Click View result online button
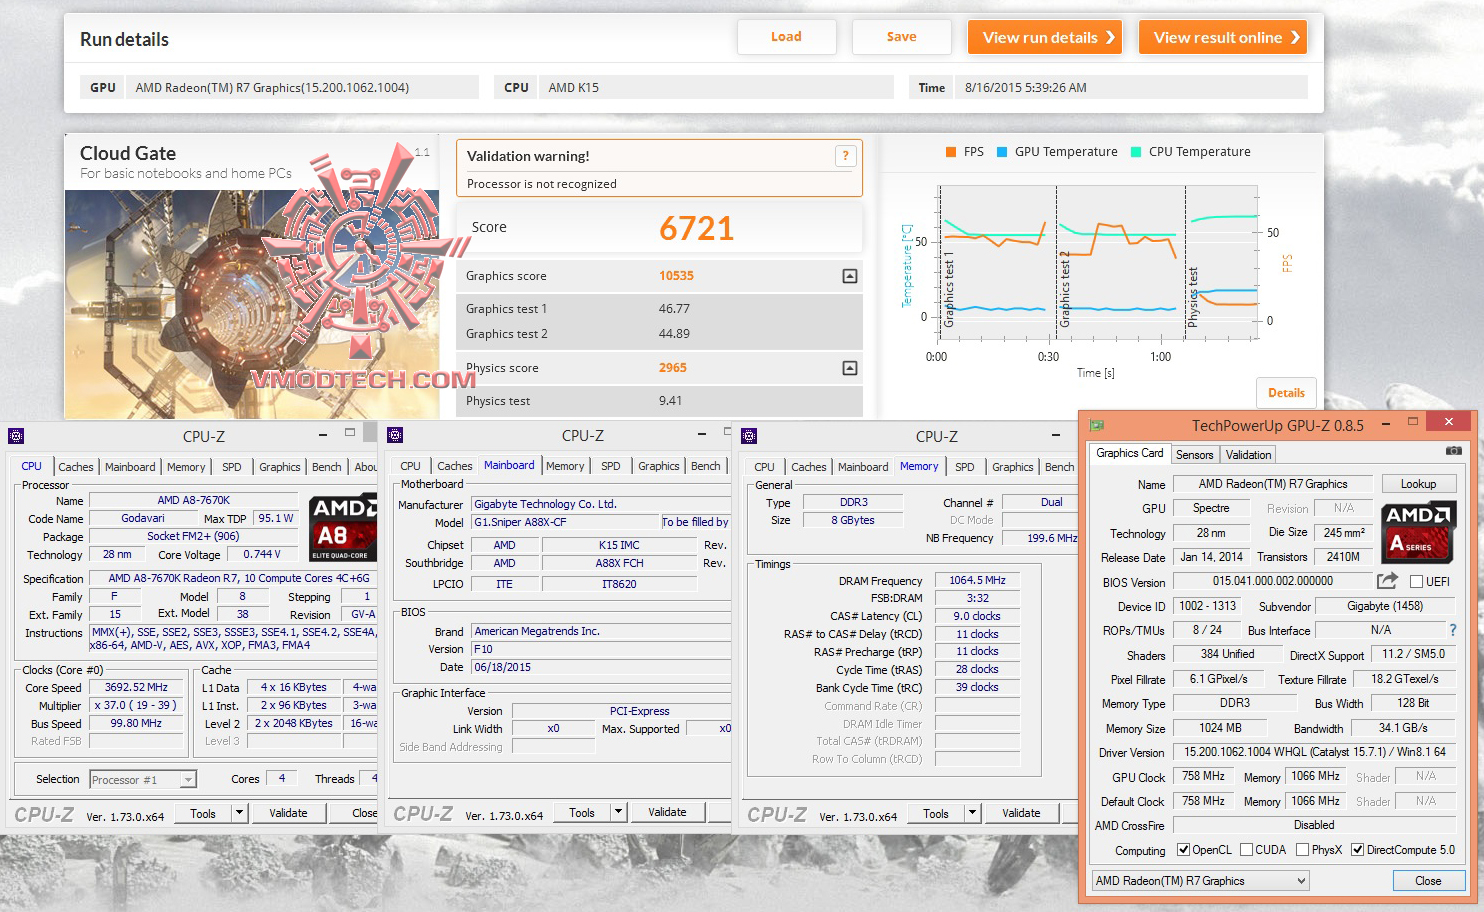 point(1223,38)
